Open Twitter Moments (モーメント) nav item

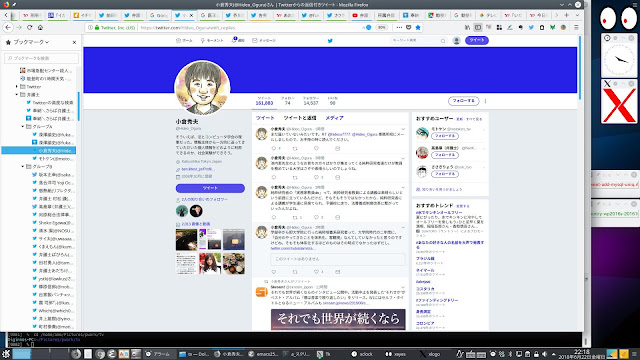(x=212, y=40)
